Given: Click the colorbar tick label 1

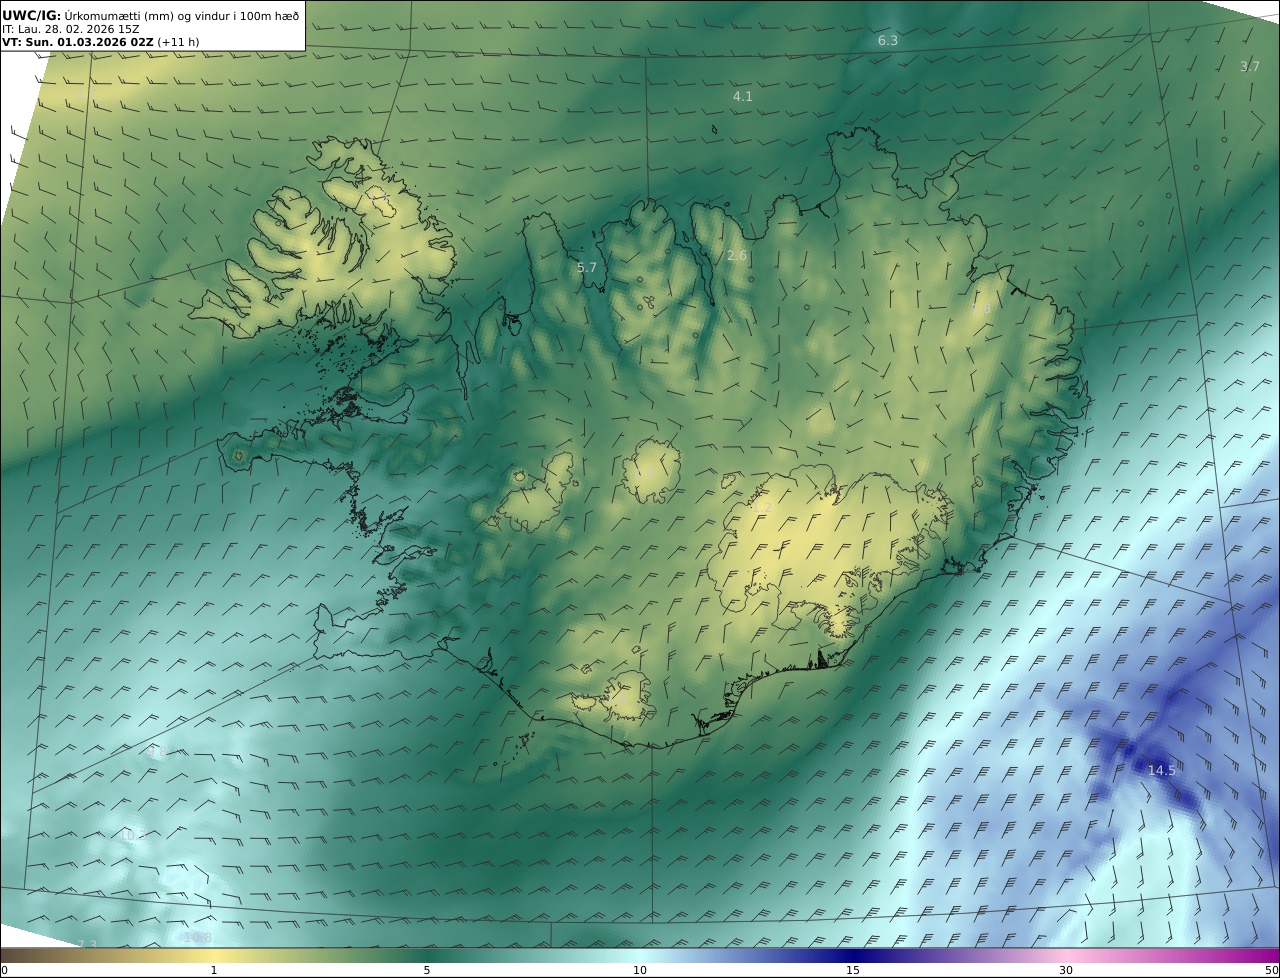Looking at the screenshot, I should click(214, 970).
